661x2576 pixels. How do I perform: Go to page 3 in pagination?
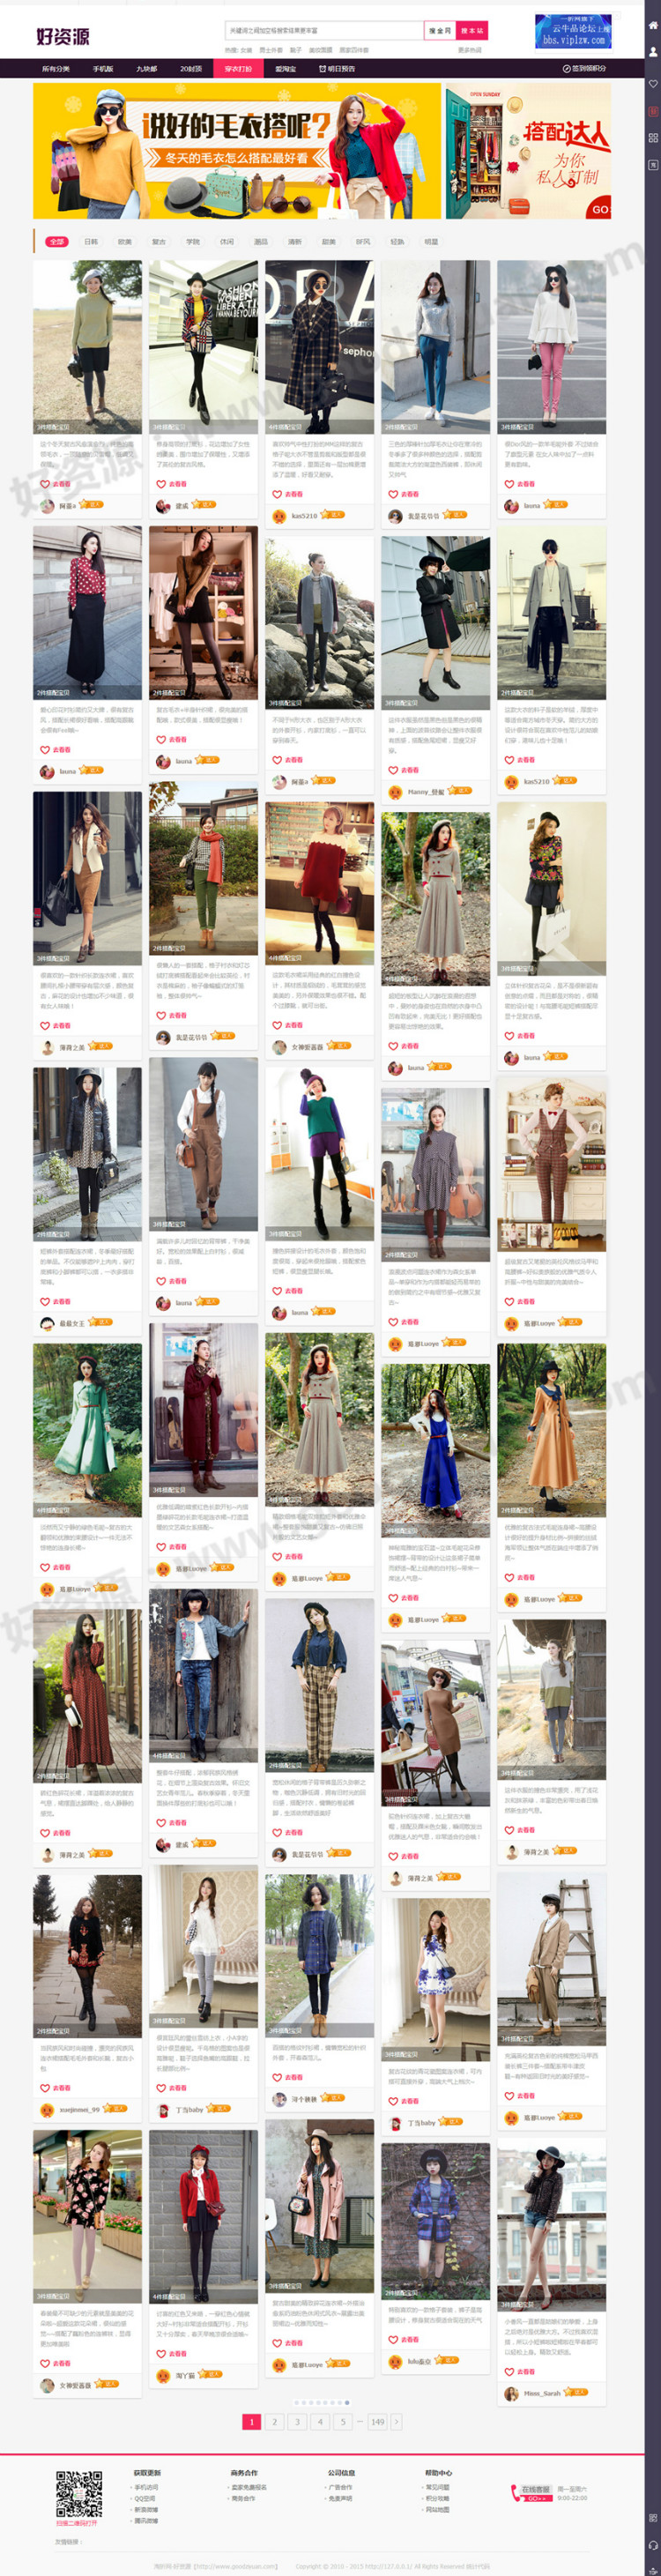(297, 2422)
